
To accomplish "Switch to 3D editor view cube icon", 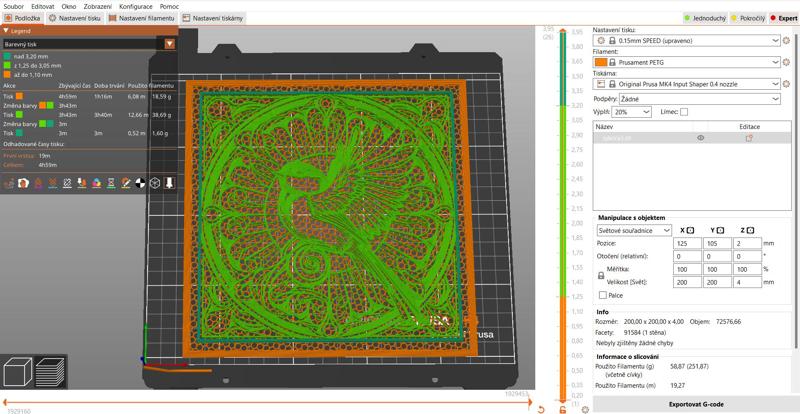I will (17, 371).
